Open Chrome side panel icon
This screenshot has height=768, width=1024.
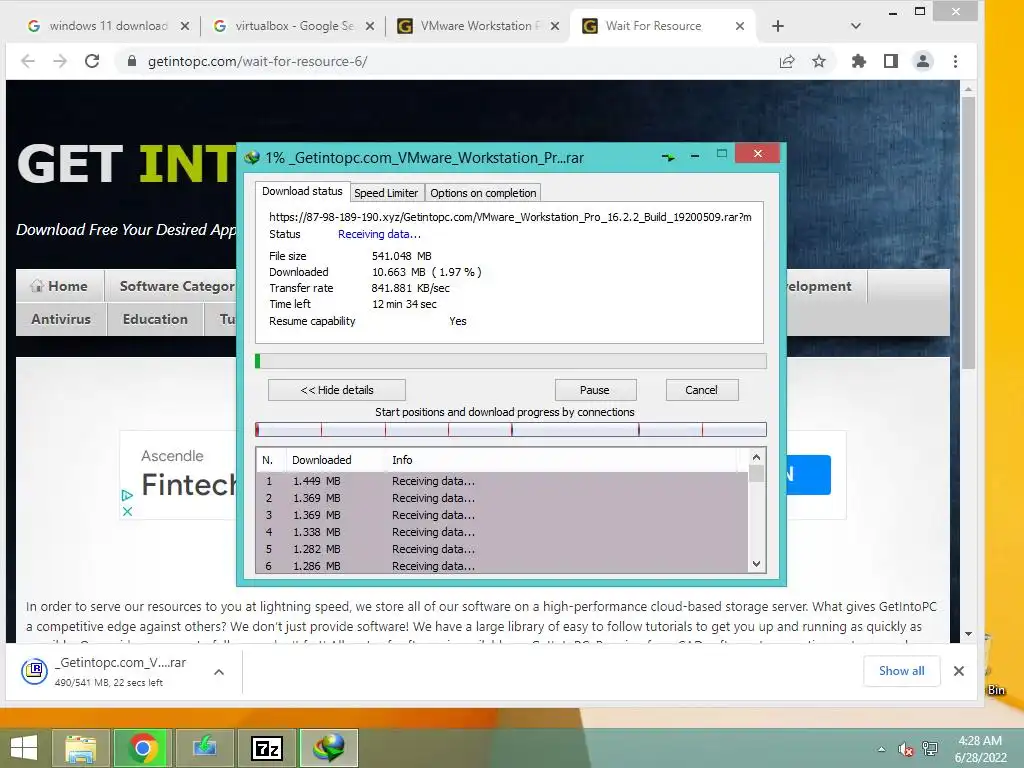[891, 61]
